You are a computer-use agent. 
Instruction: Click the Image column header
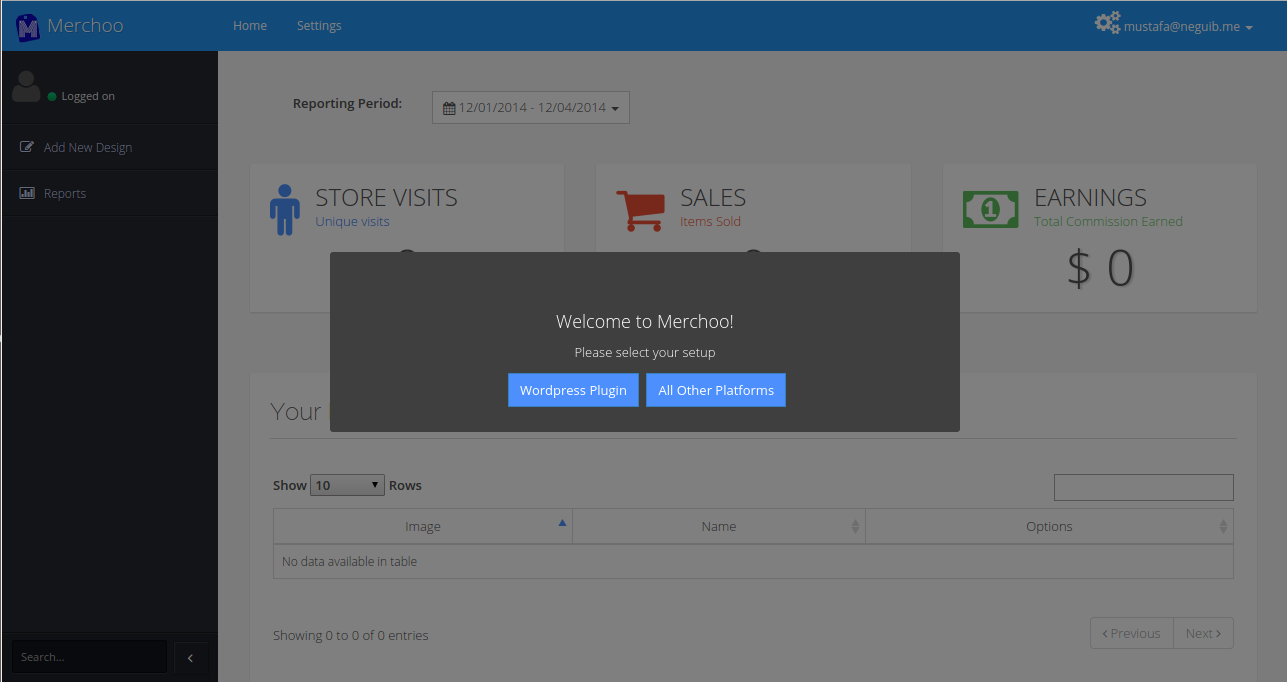pos(423,526)
